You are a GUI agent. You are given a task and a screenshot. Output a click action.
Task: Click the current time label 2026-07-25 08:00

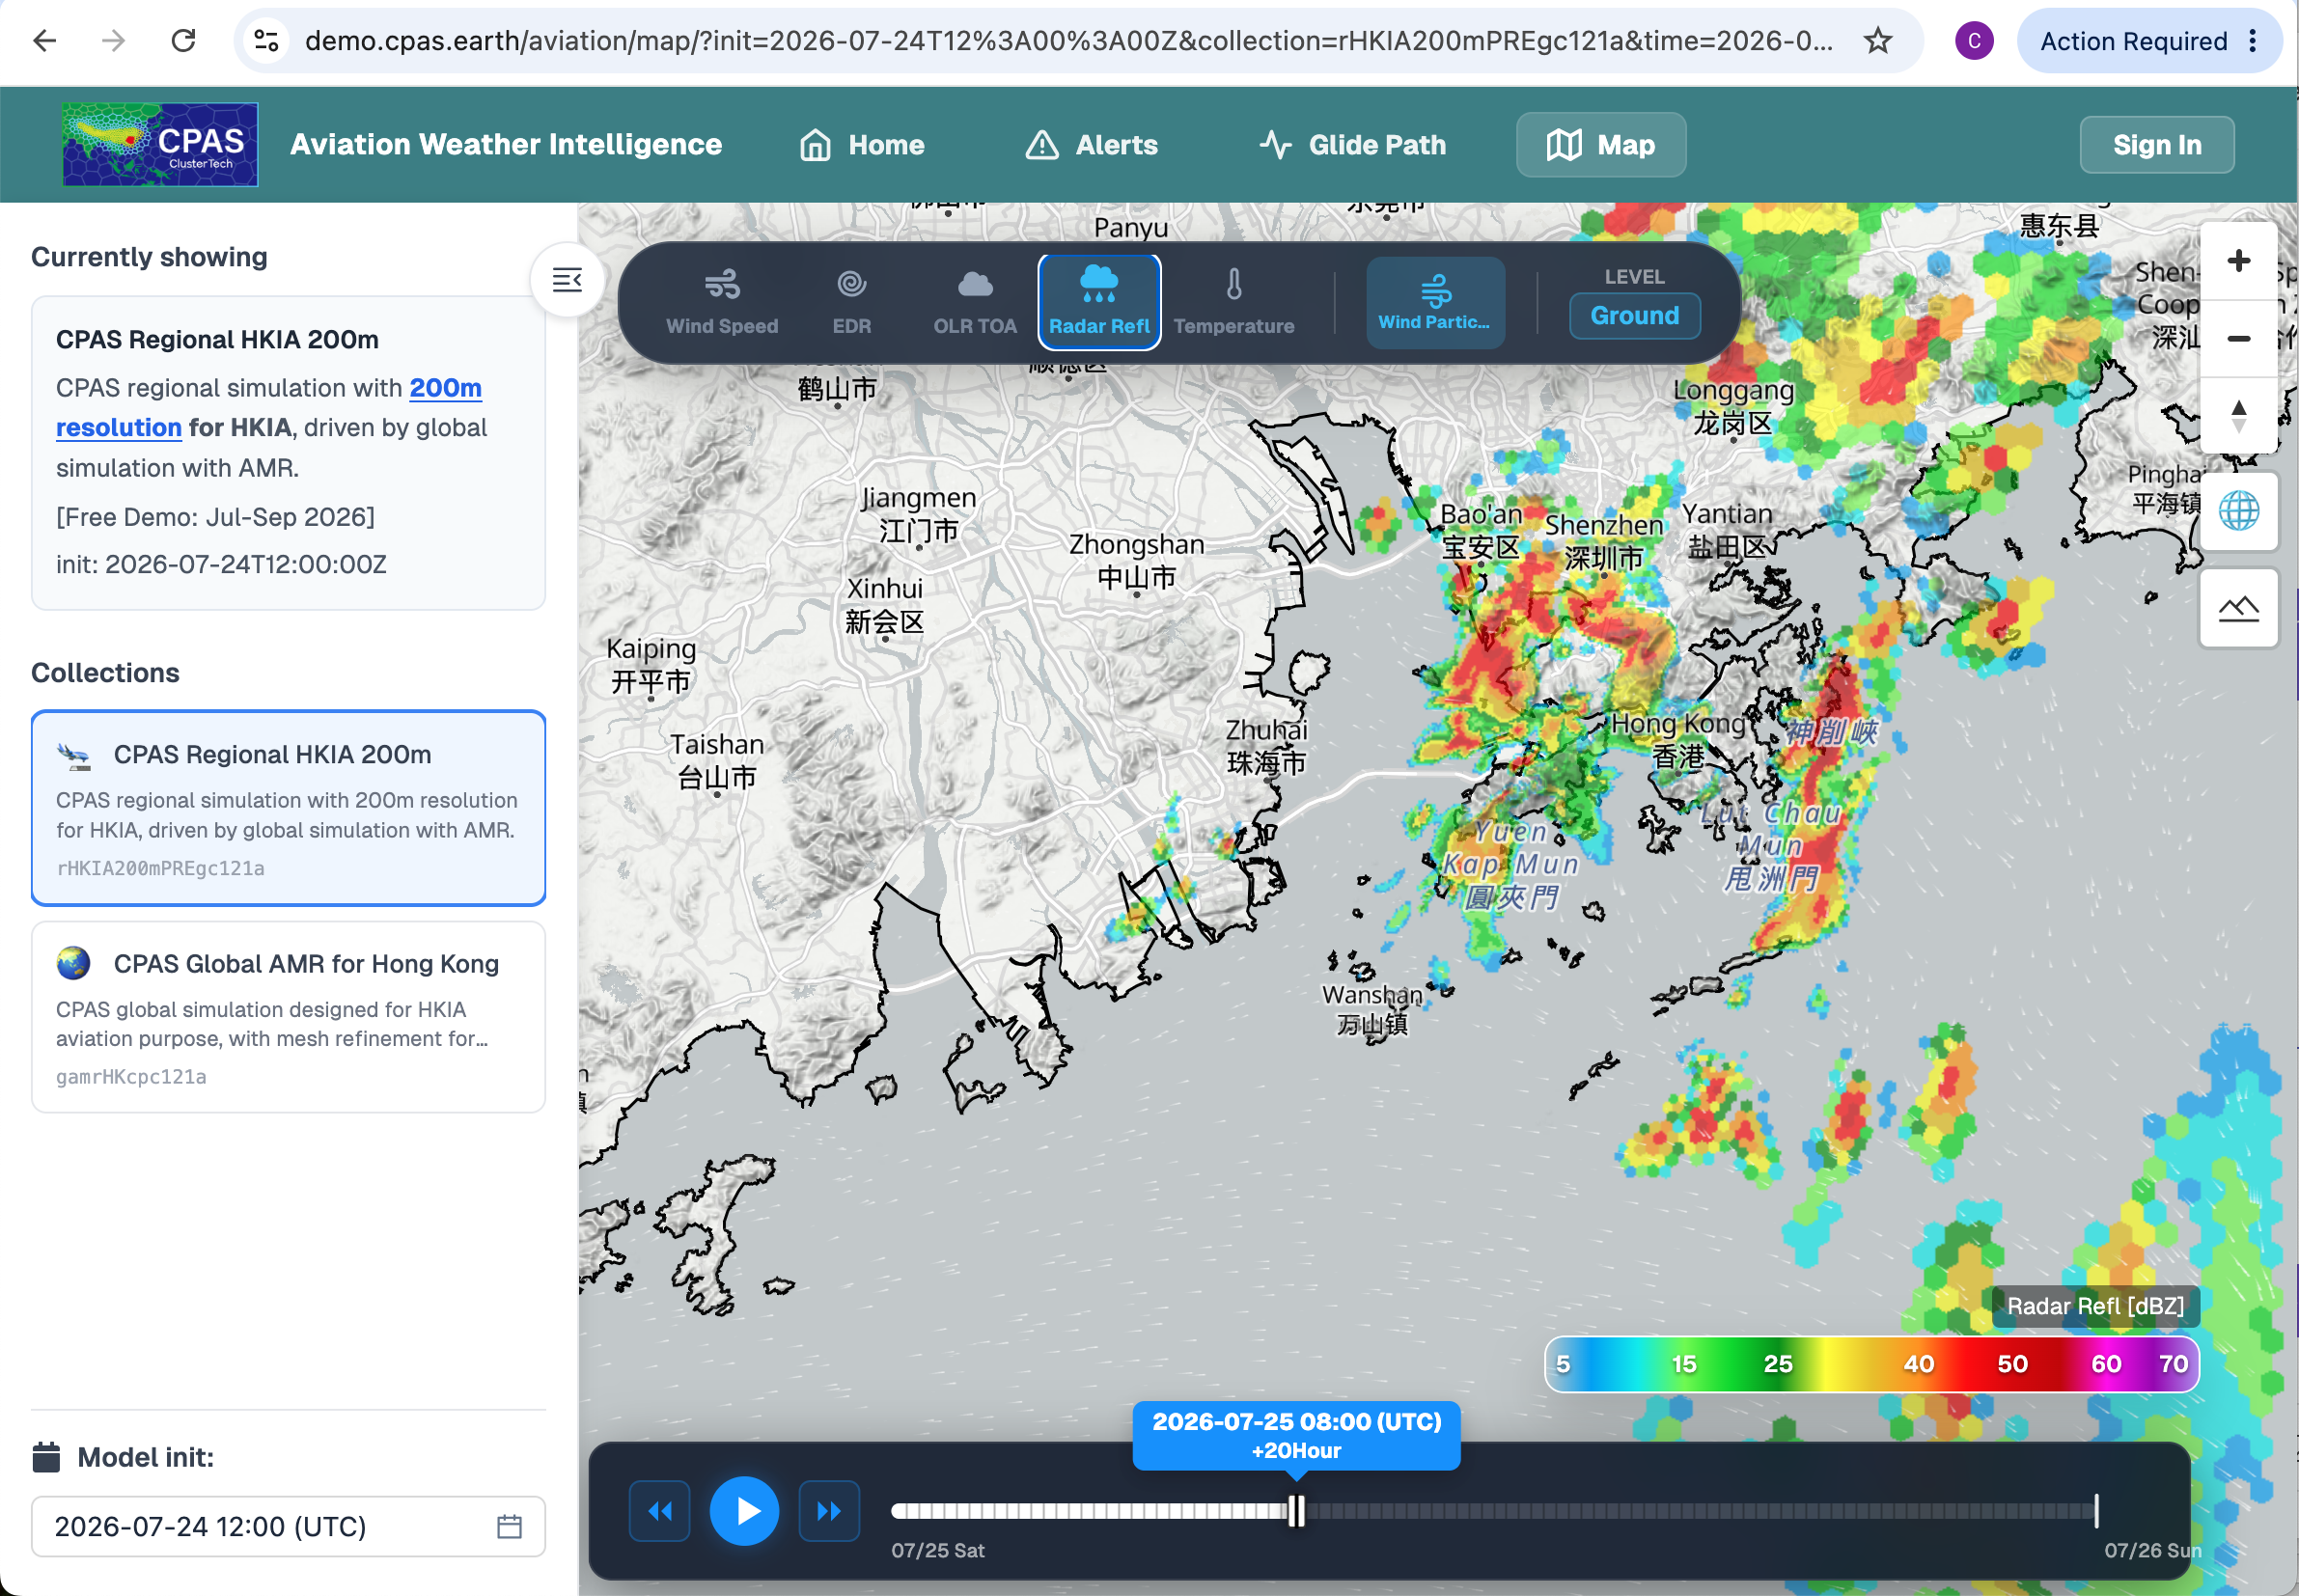pyautogui.click(x=1296, y=1422)
